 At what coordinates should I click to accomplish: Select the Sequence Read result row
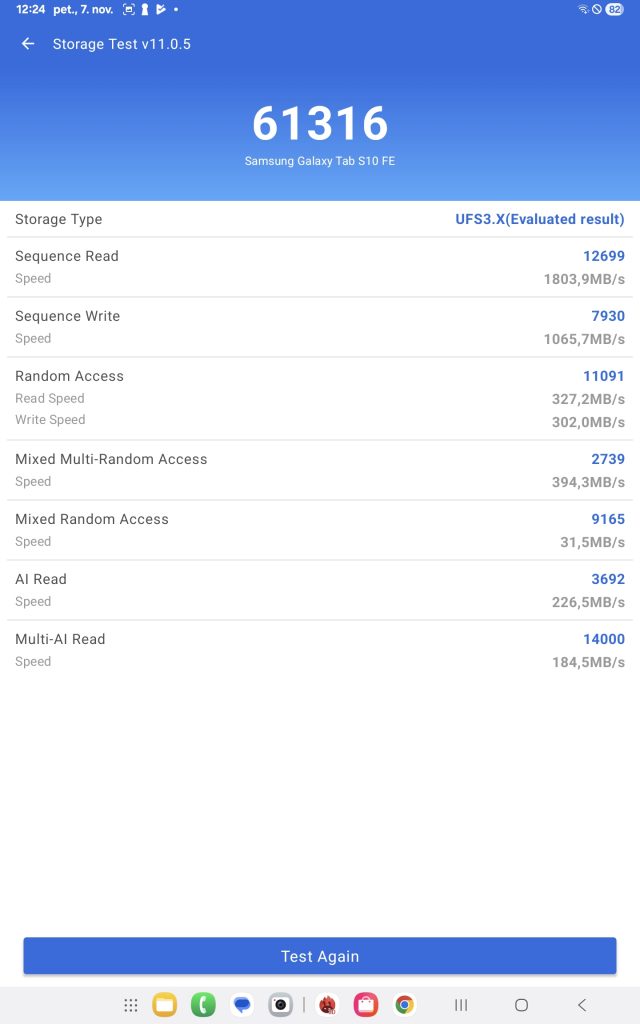pyautogui.click(x=320, y=267)
